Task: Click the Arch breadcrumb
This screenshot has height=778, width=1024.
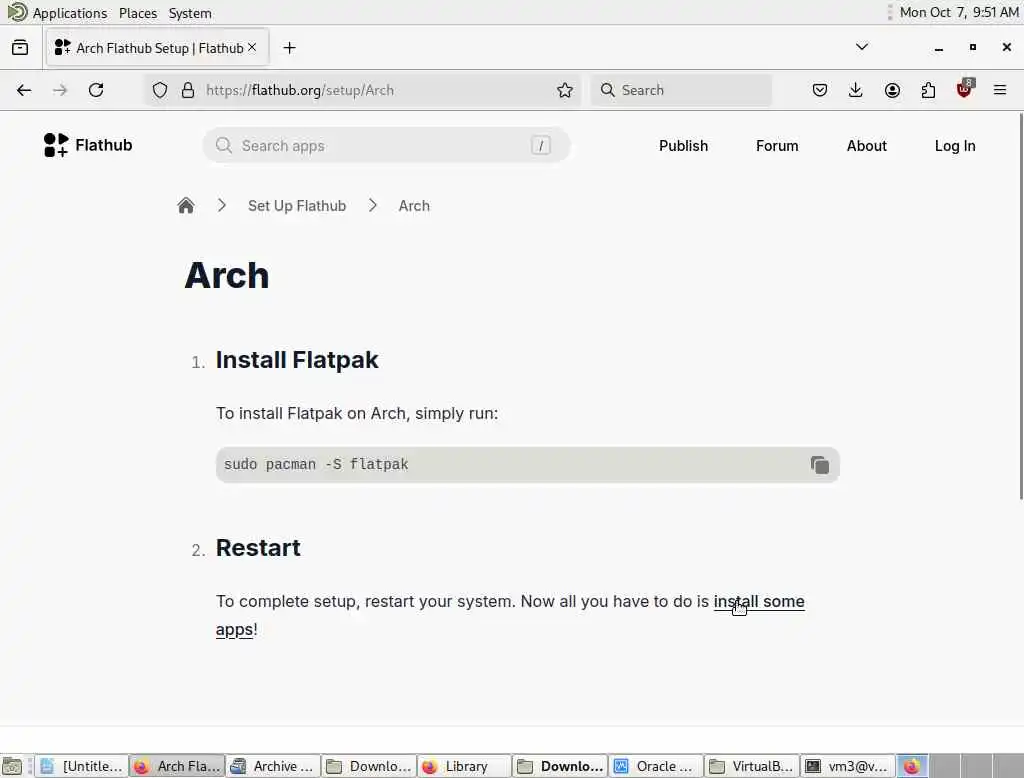Action: [414, 206]
